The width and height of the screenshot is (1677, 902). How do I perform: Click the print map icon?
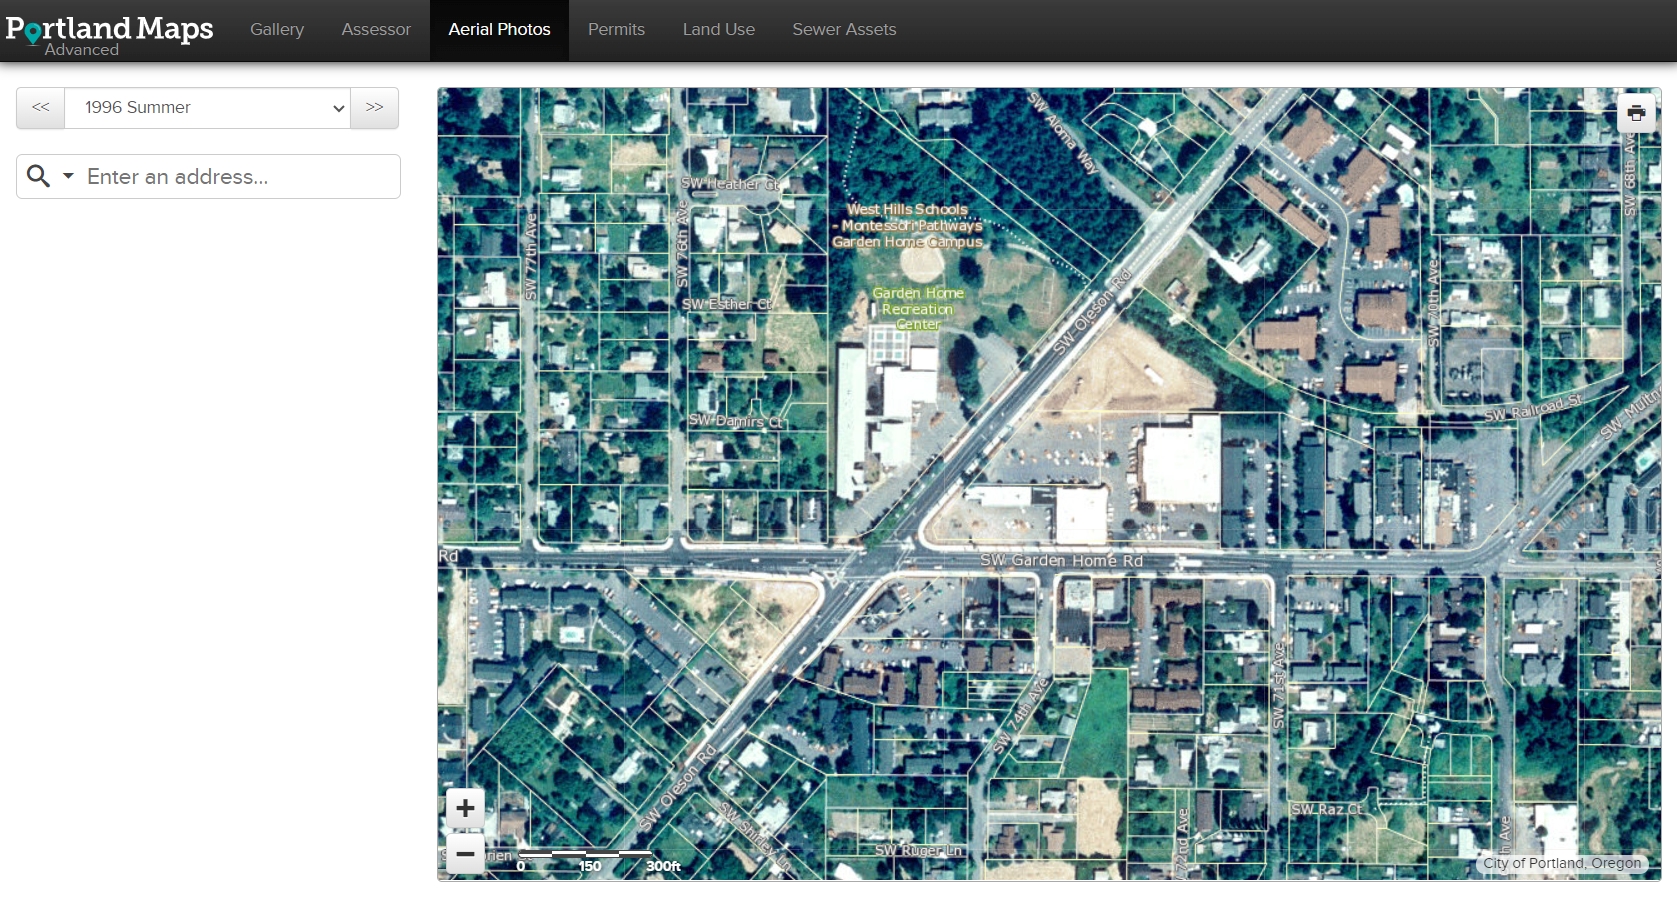1635,113
